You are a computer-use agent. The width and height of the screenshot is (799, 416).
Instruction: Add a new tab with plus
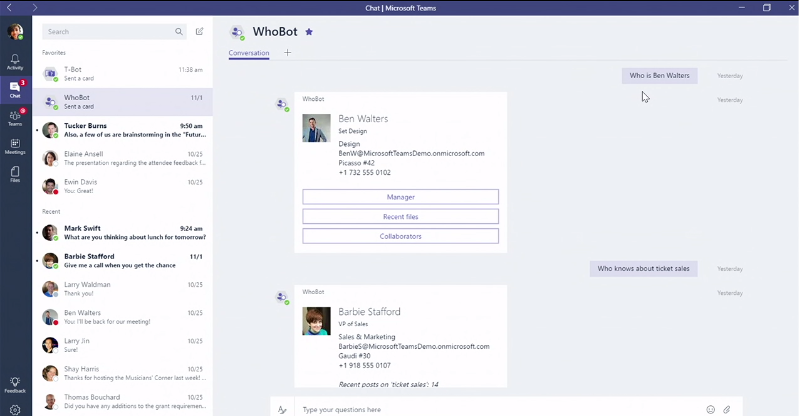point(288,52)
